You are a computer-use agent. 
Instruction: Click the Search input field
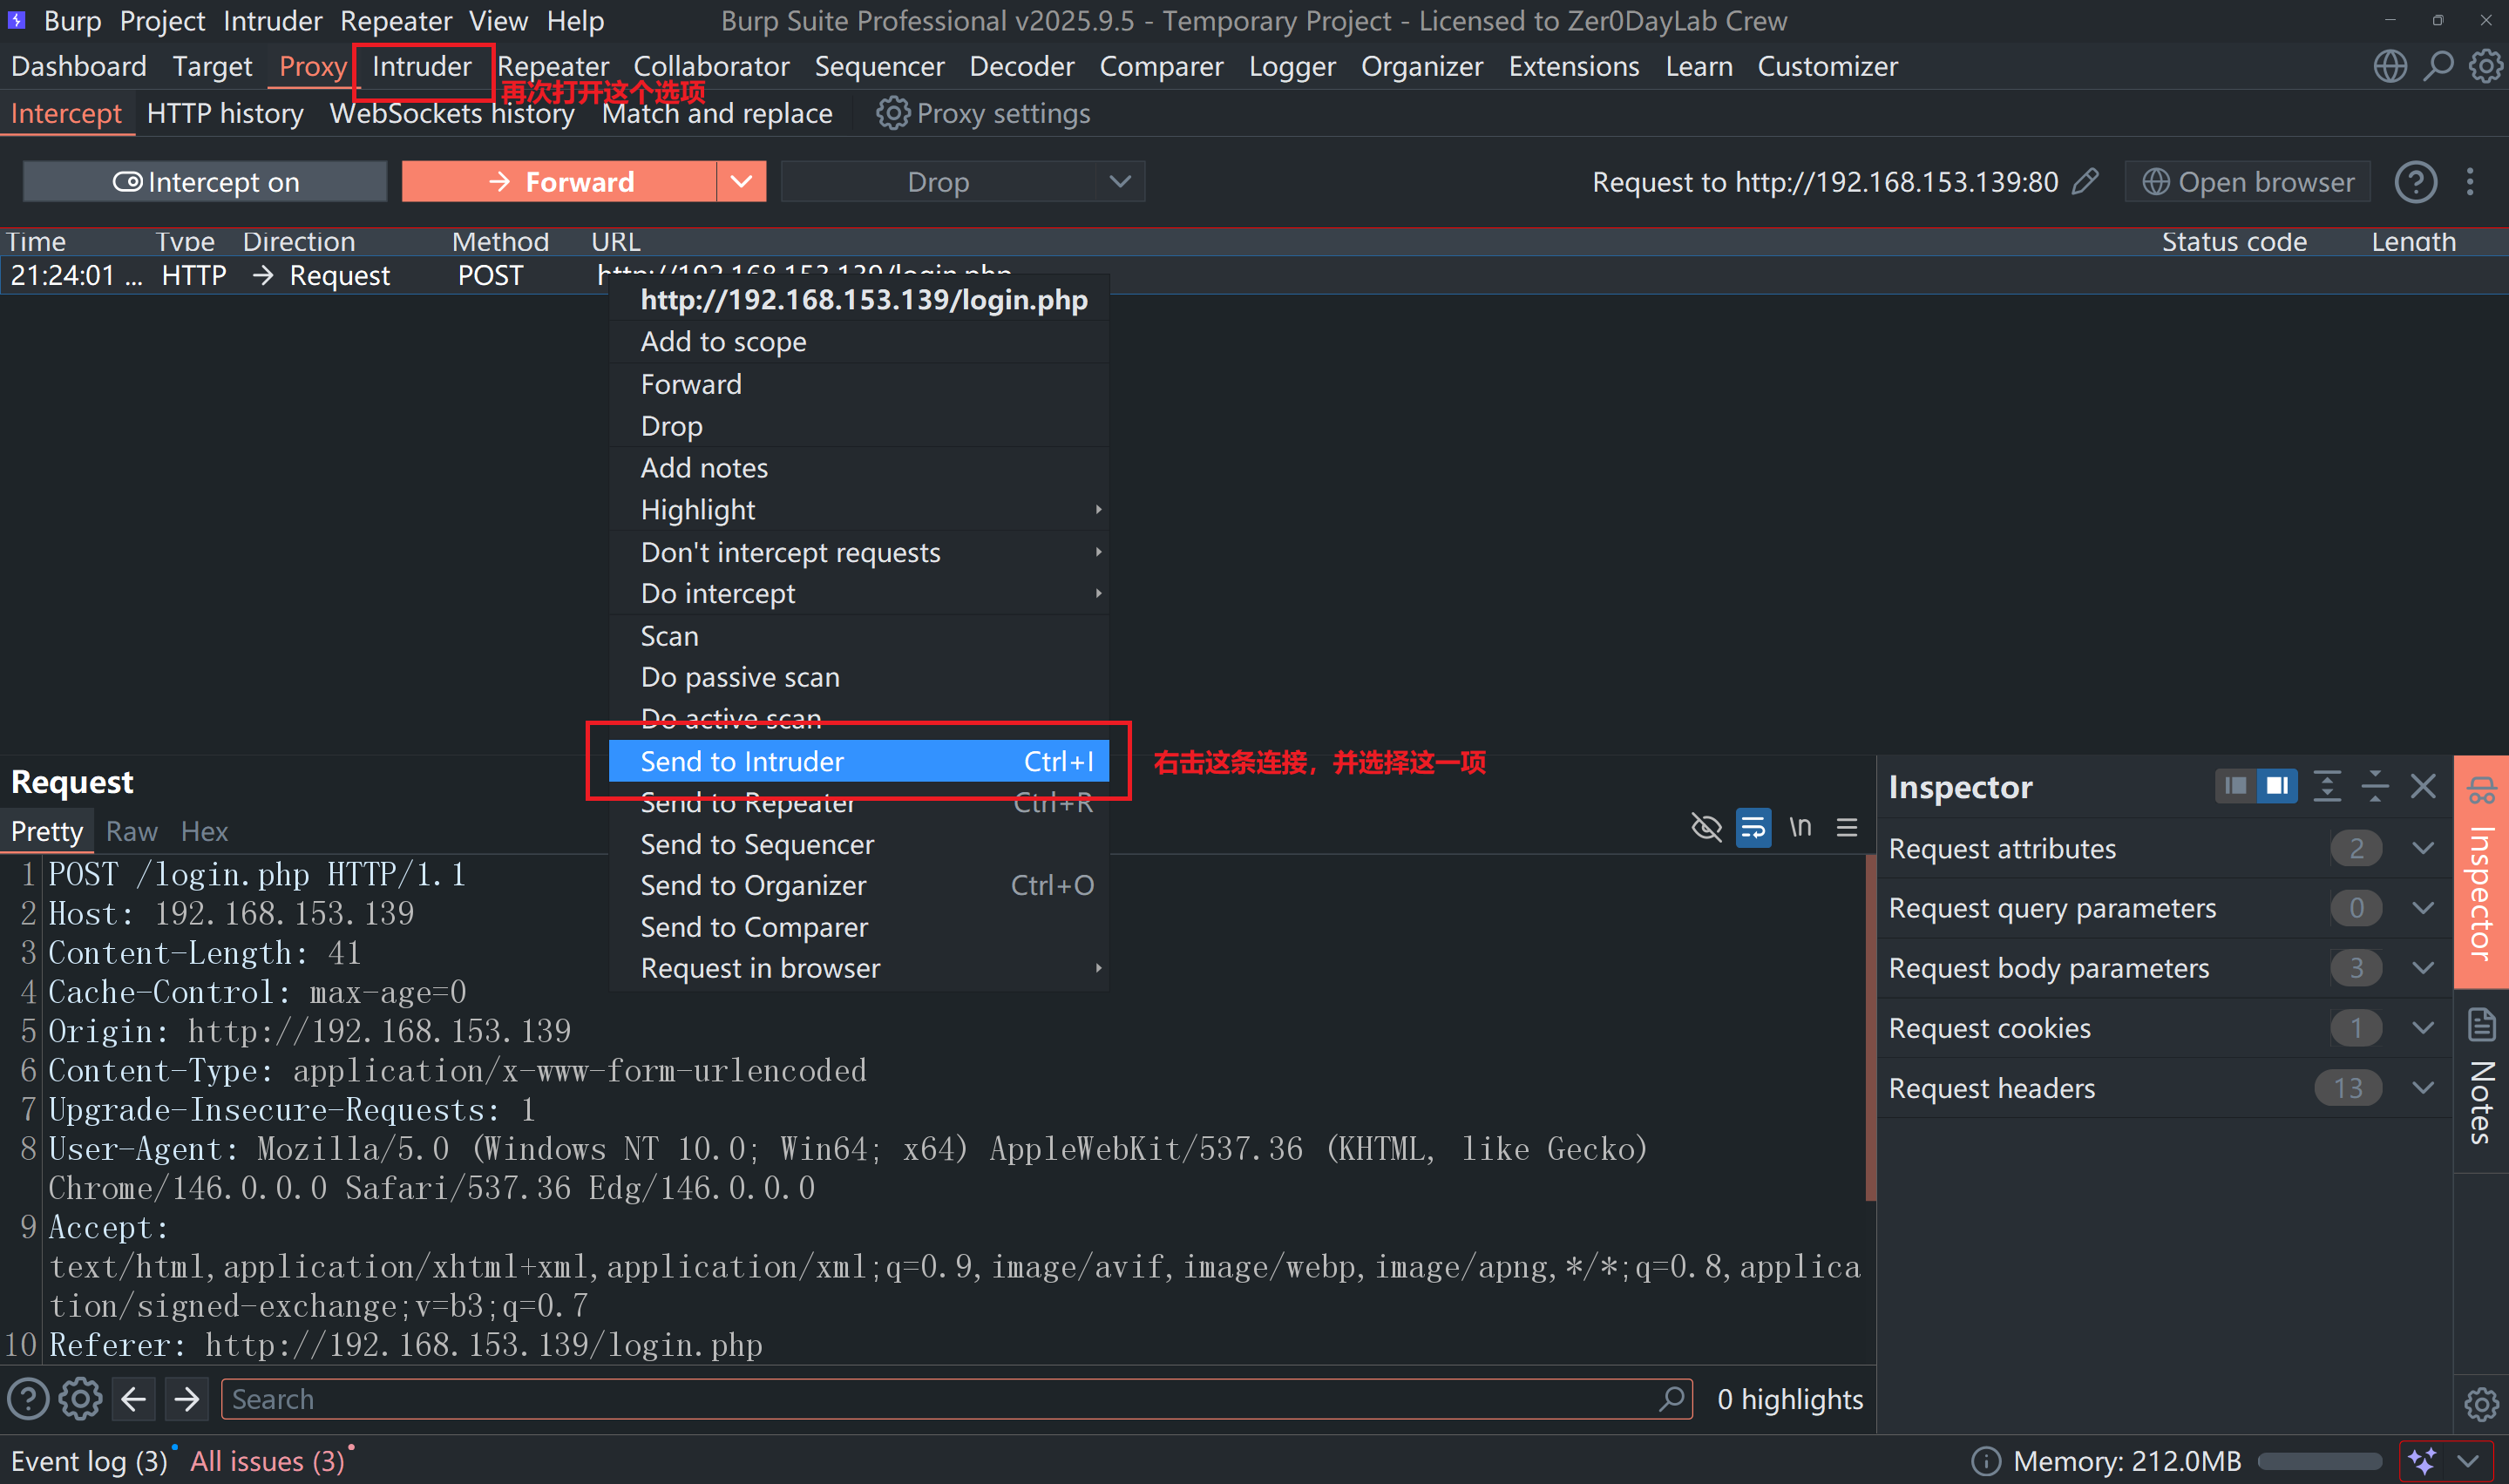pyautogui.click(x=957, y=1399)
